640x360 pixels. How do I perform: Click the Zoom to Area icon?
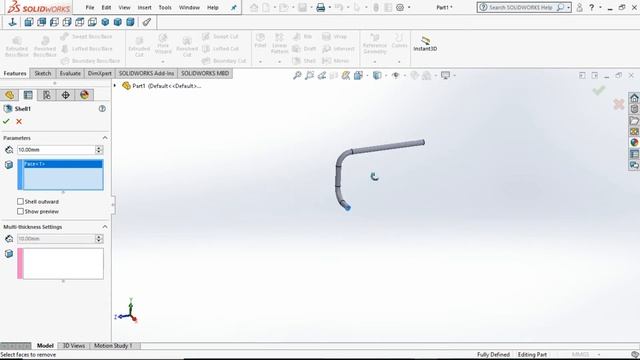309,75
